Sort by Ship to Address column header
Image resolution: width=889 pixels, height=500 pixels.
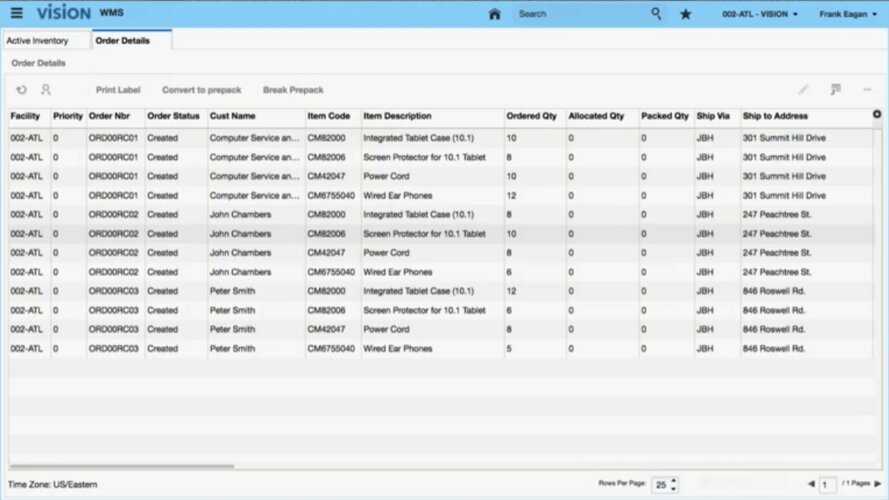(x=775, y=116)
